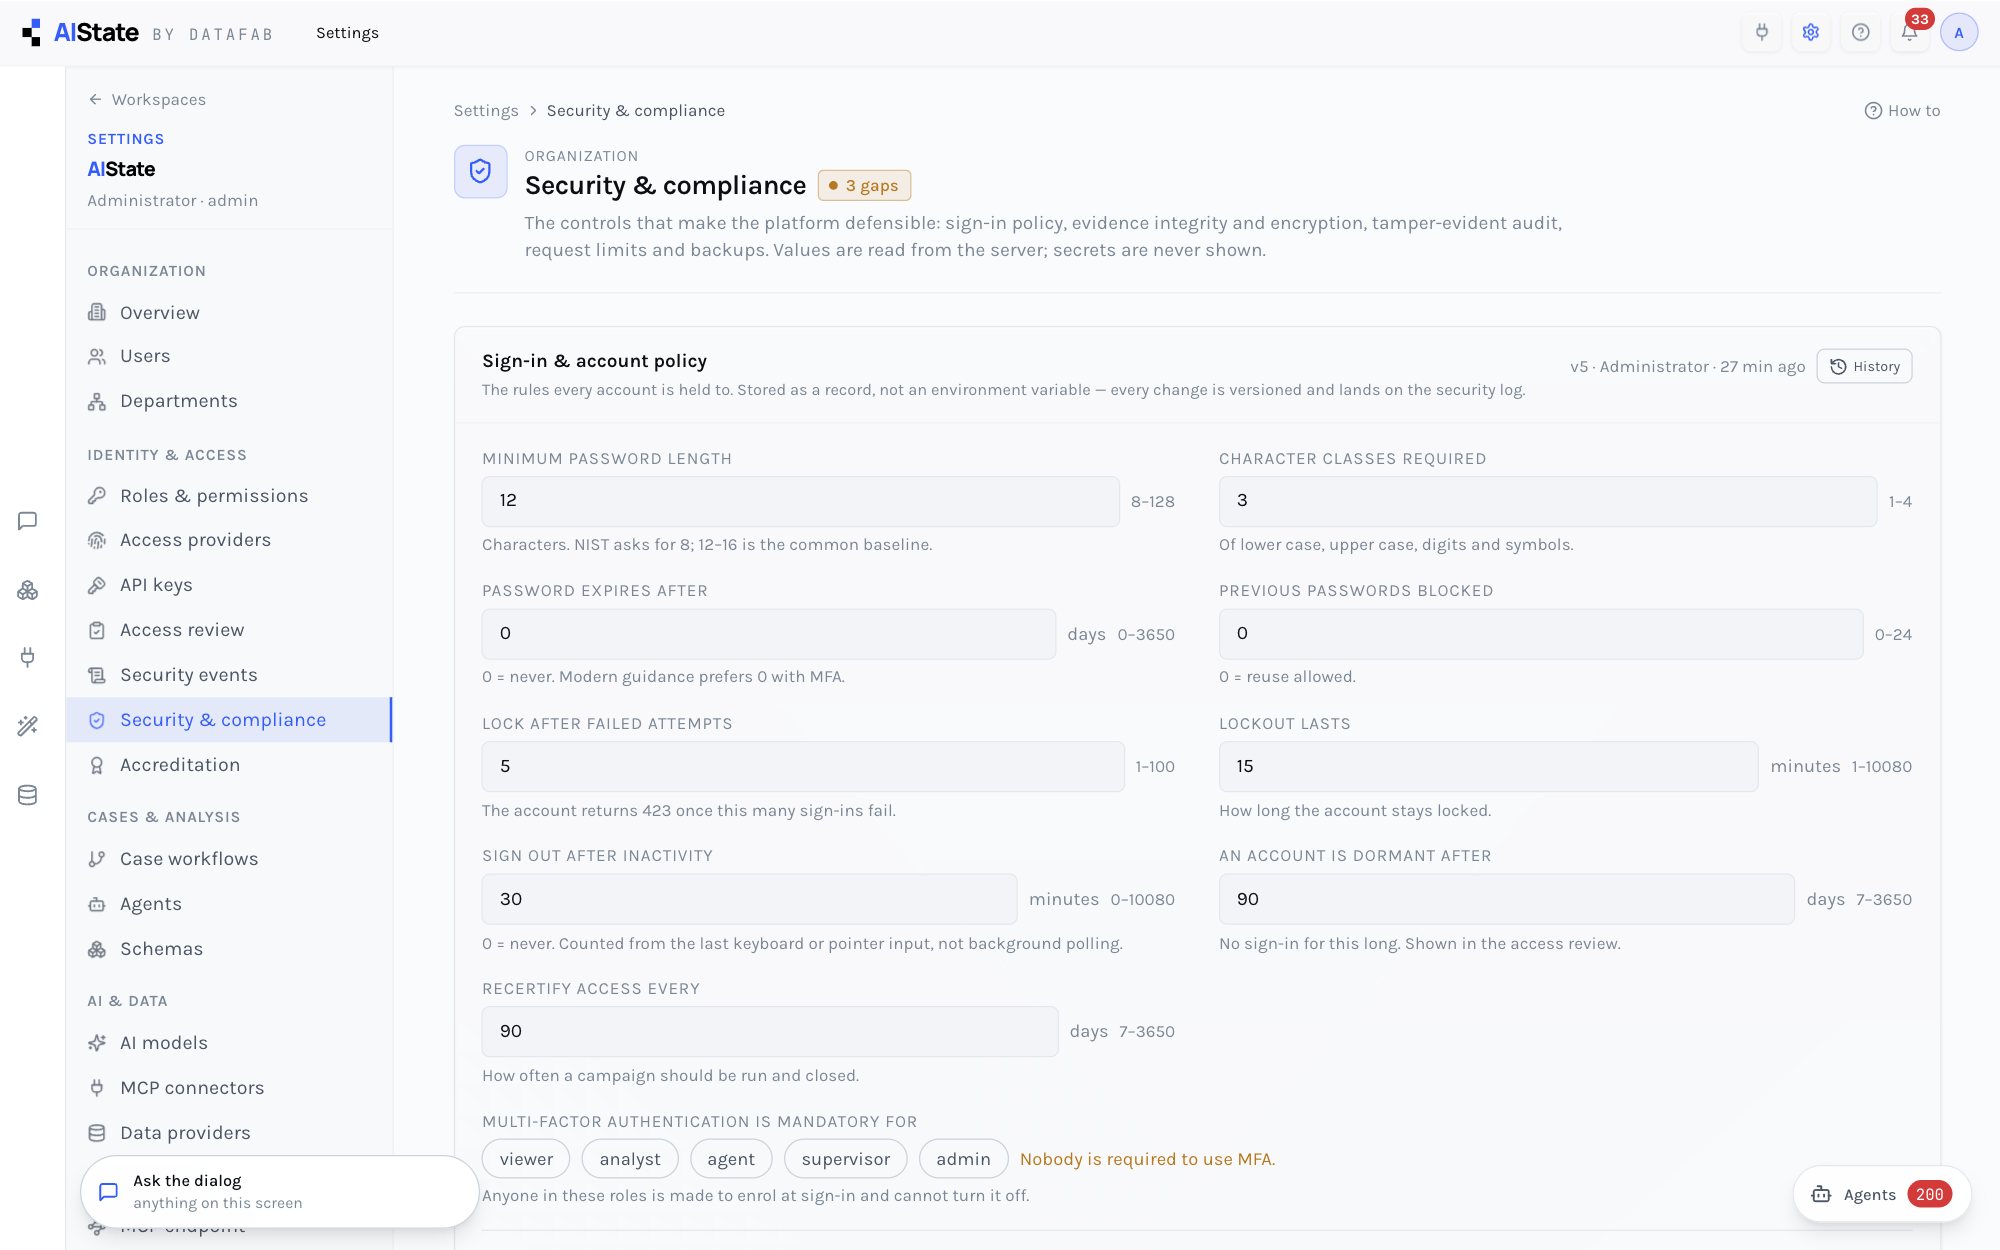The height and width of the screenshot is (1250, 2000).
Task: Click the History button
Action: [1864, 366]
